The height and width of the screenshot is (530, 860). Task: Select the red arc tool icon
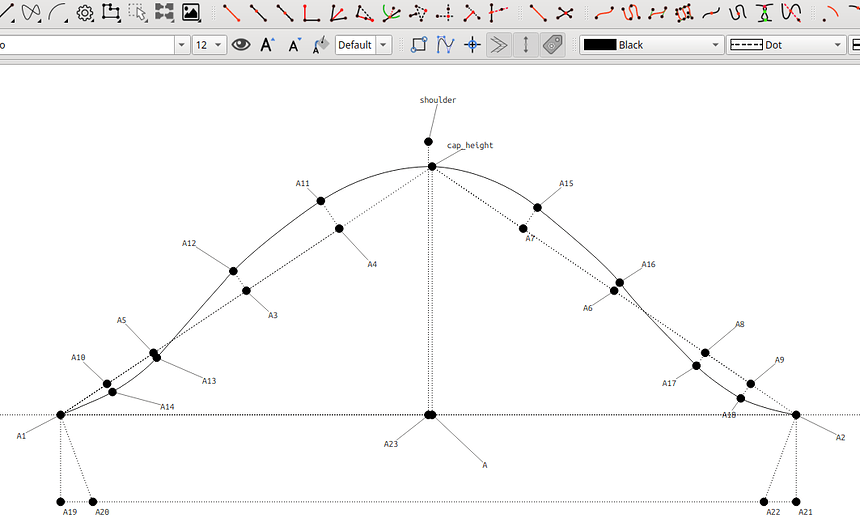tap(831, 13)
